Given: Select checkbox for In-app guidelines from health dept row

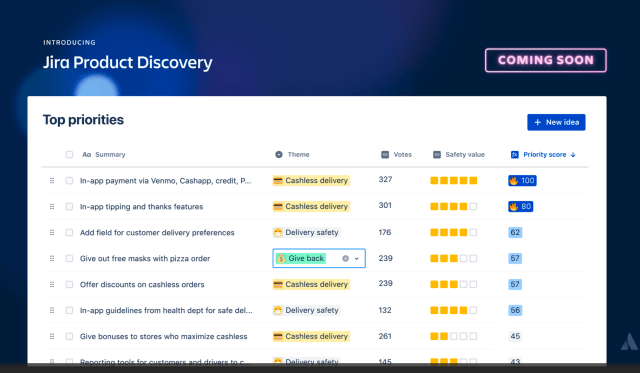Looking at the screenshot, I should click(69, 310).
